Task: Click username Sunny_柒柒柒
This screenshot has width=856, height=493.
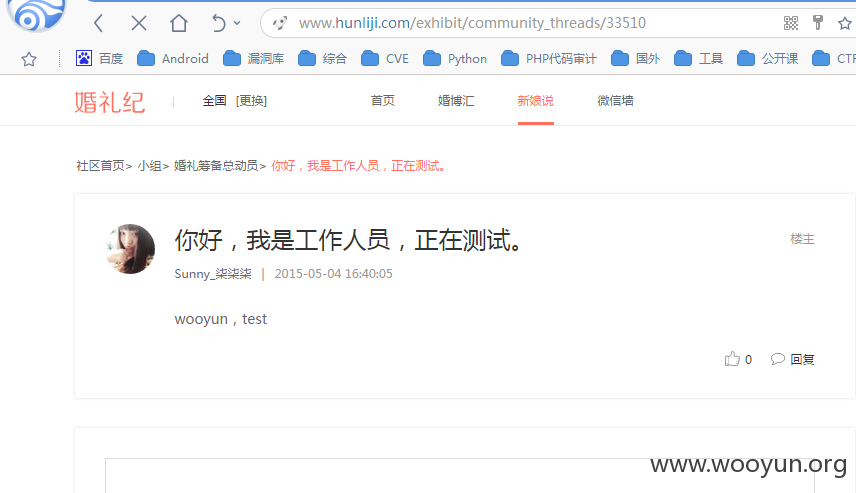Action: point(213,274)
